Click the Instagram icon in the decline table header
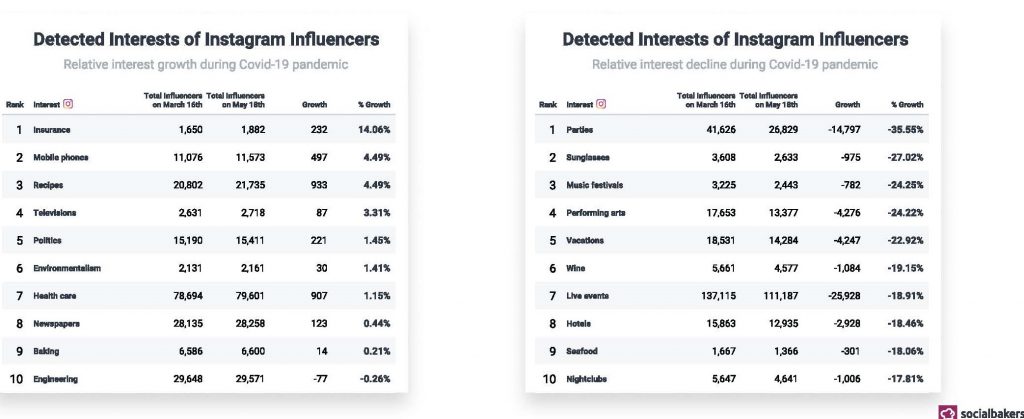The width and height of the screenshot is (1024, 419). pyautogui.click(x=601, y=103)
